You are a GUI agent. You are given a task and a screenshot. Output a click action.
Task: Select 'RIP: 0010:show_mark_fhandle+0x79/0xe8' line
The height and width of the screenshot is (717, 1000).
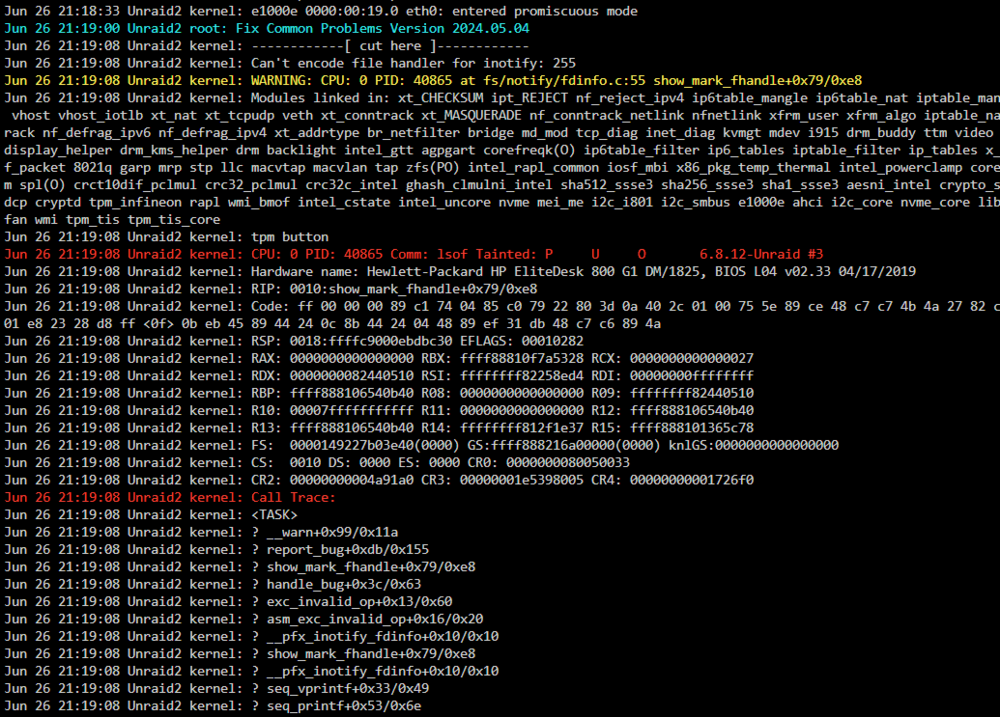point(270,288)
